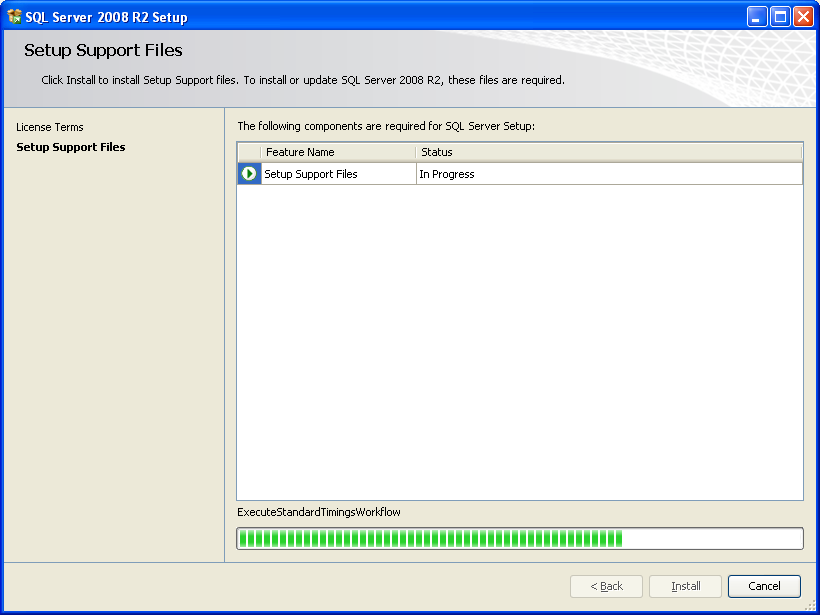Click the In Progress status cell
This screenshot has width=820, height=615.
[x=609, y=174]
